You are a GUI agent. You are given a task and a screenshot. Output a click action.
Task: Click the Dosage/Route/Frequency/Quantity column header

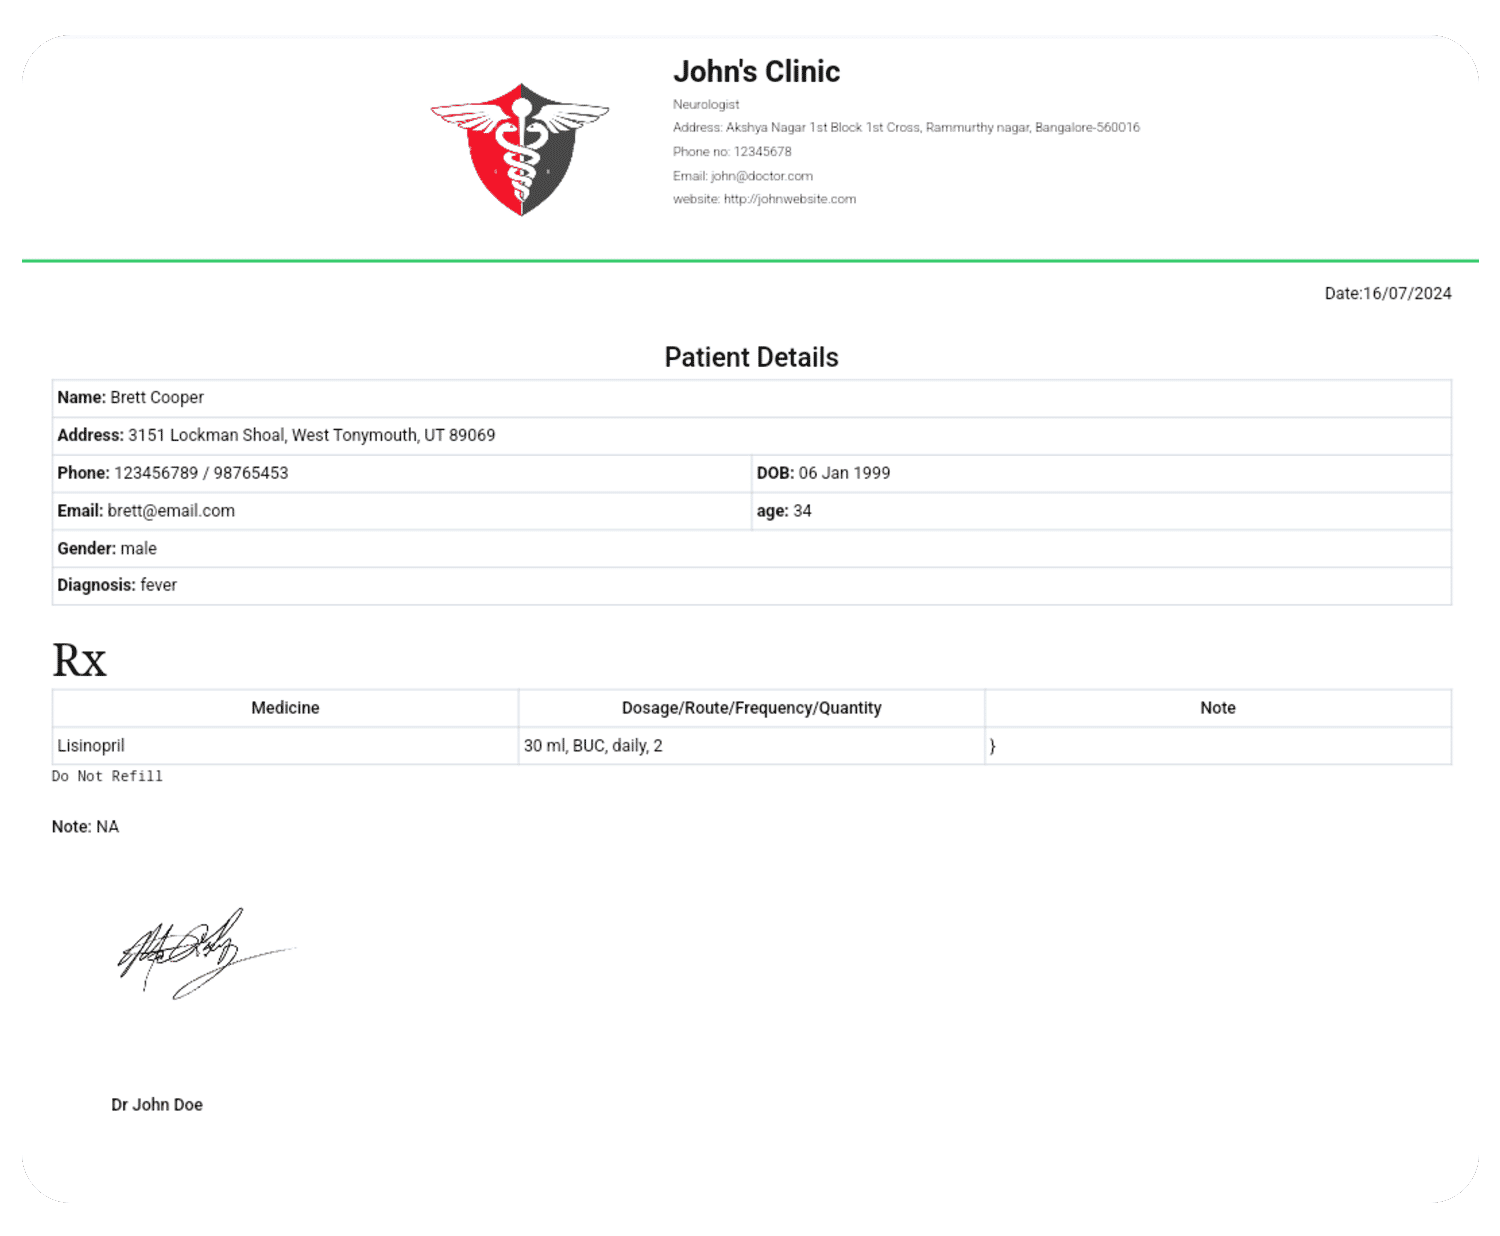[x=751, y=708]
